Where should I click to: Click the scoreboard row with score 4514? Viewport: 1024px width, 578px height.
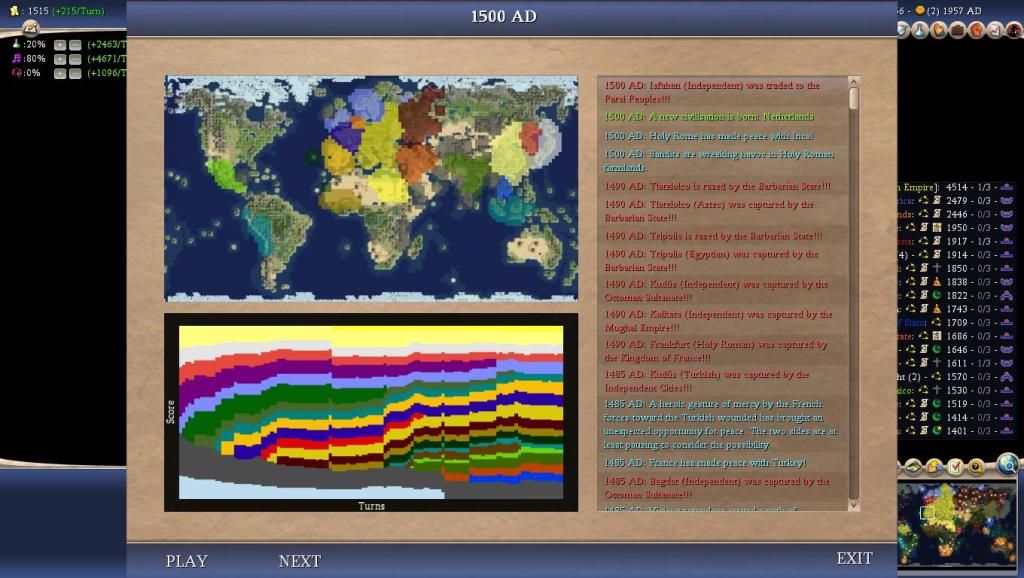coord(957,187)
